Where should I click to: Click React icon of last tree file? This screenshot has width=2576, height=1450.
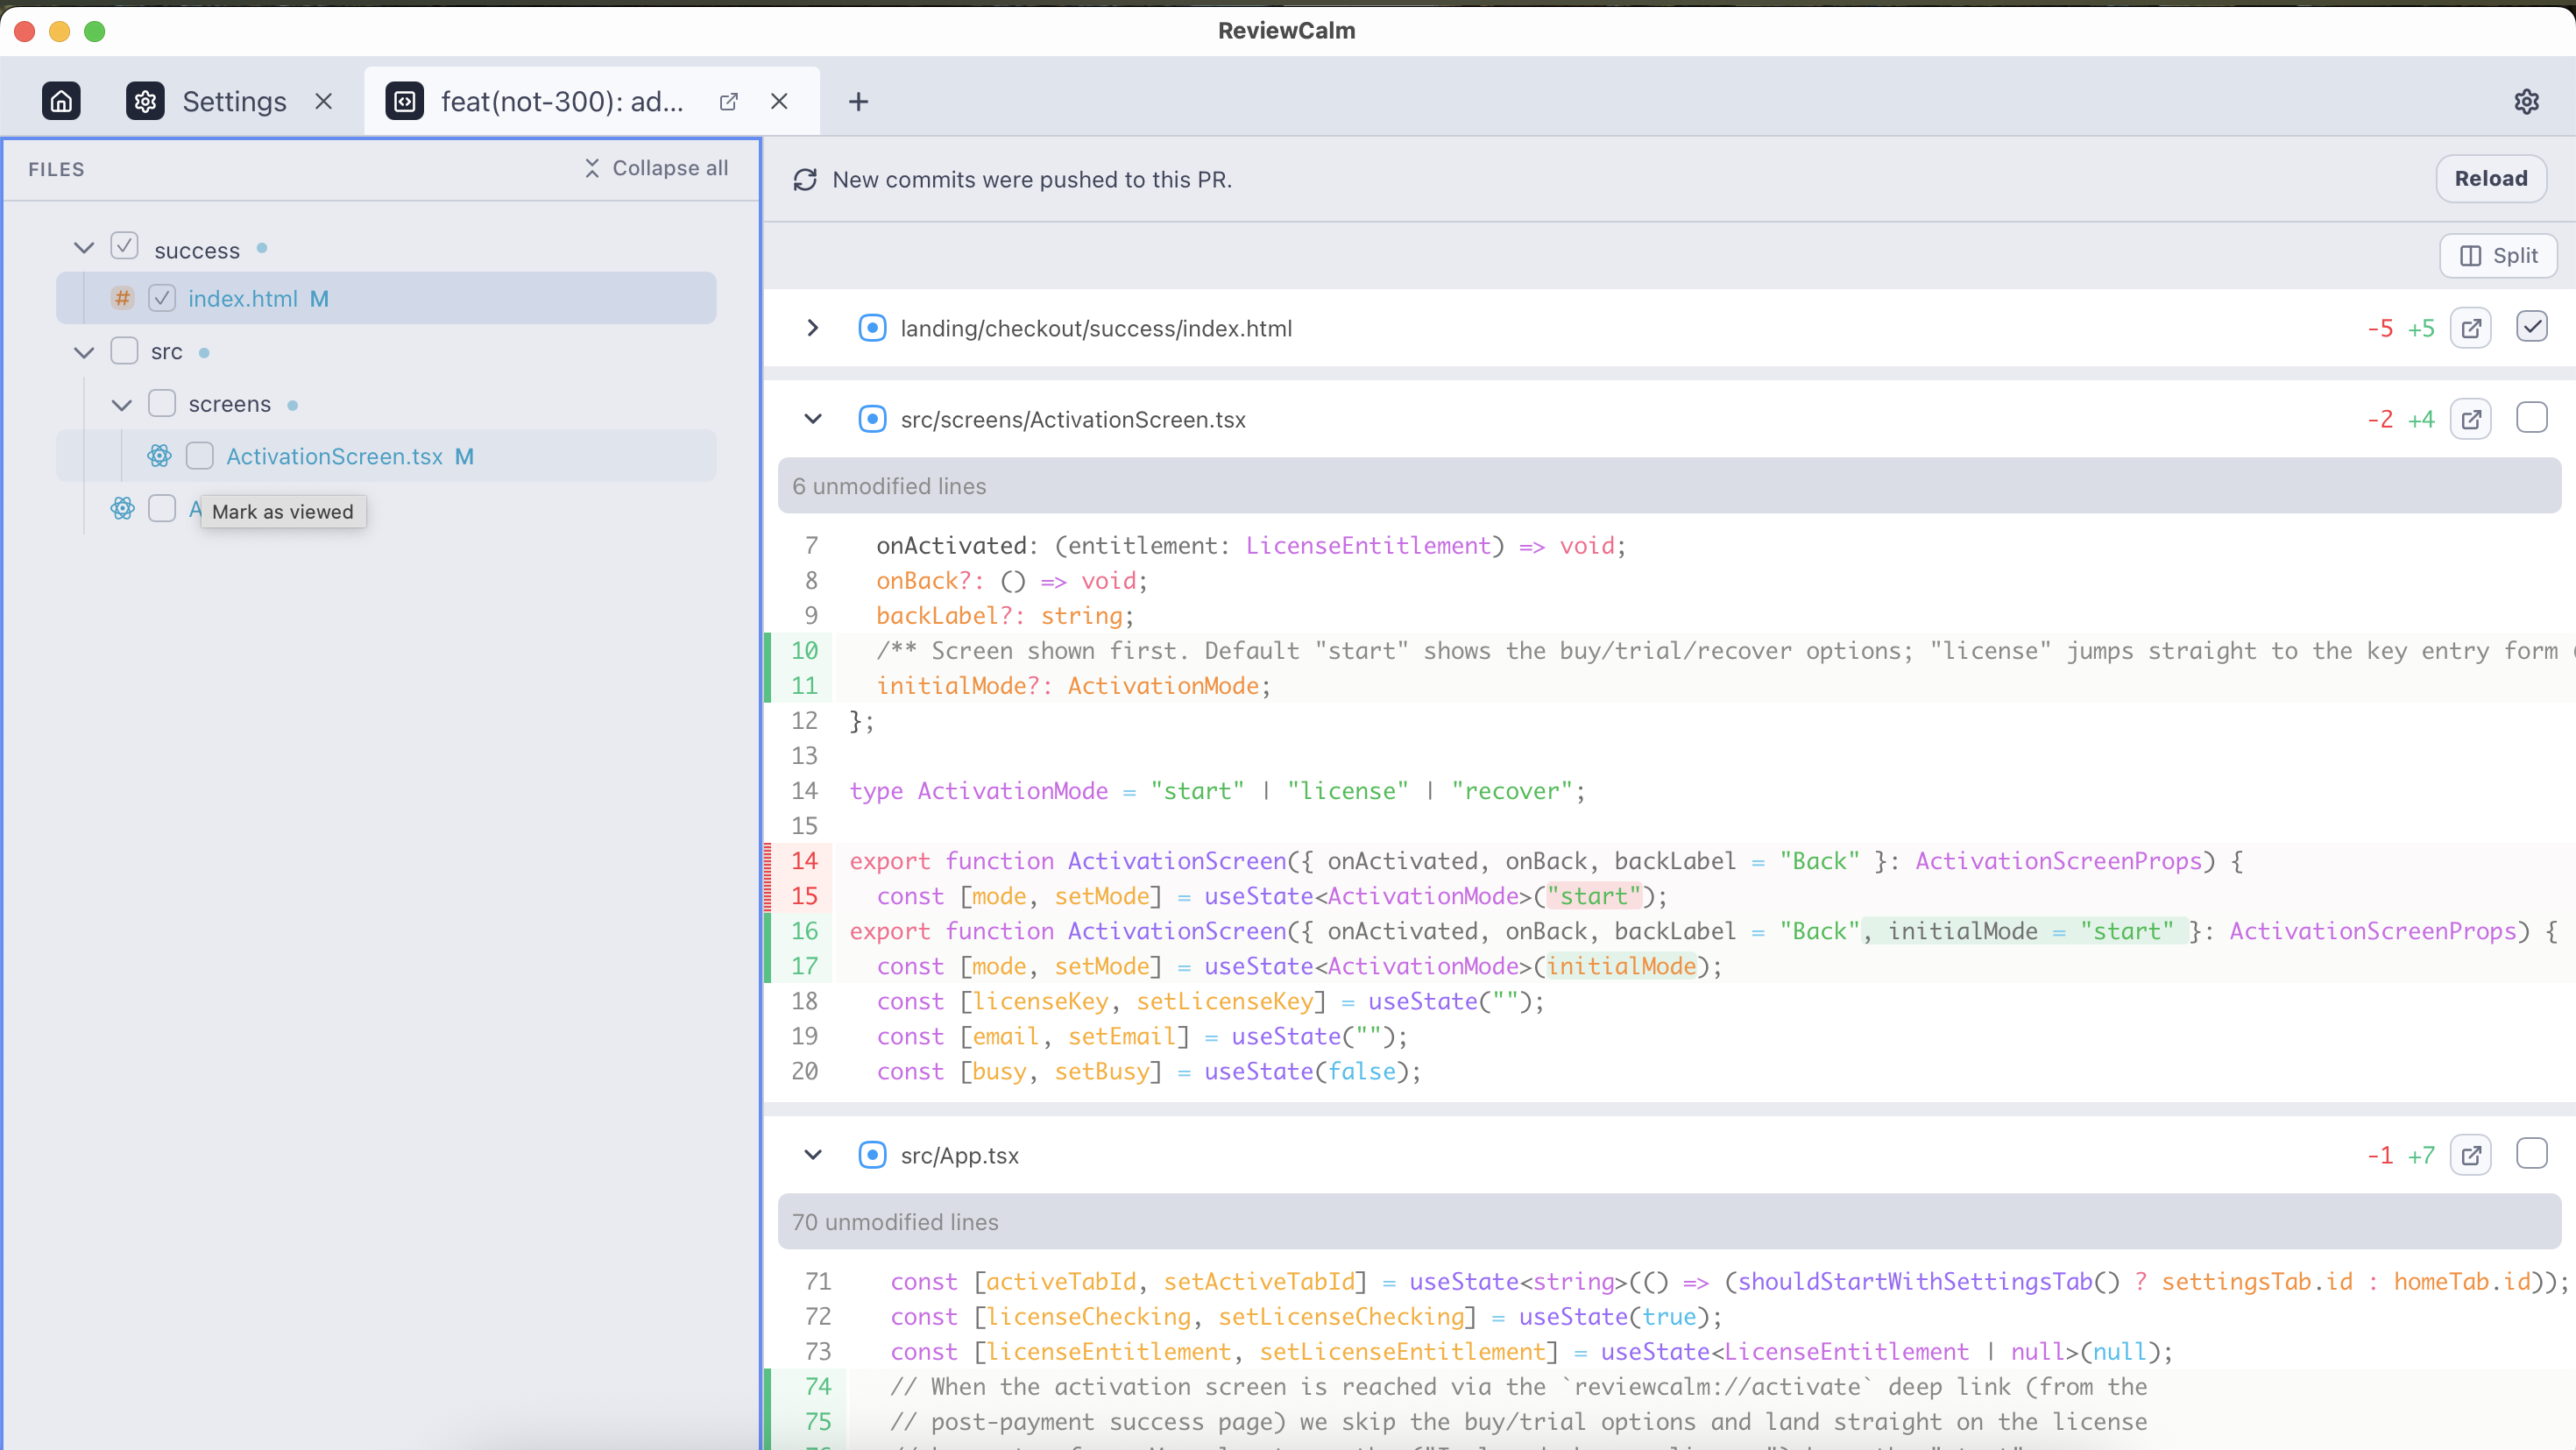pos(122,508)
